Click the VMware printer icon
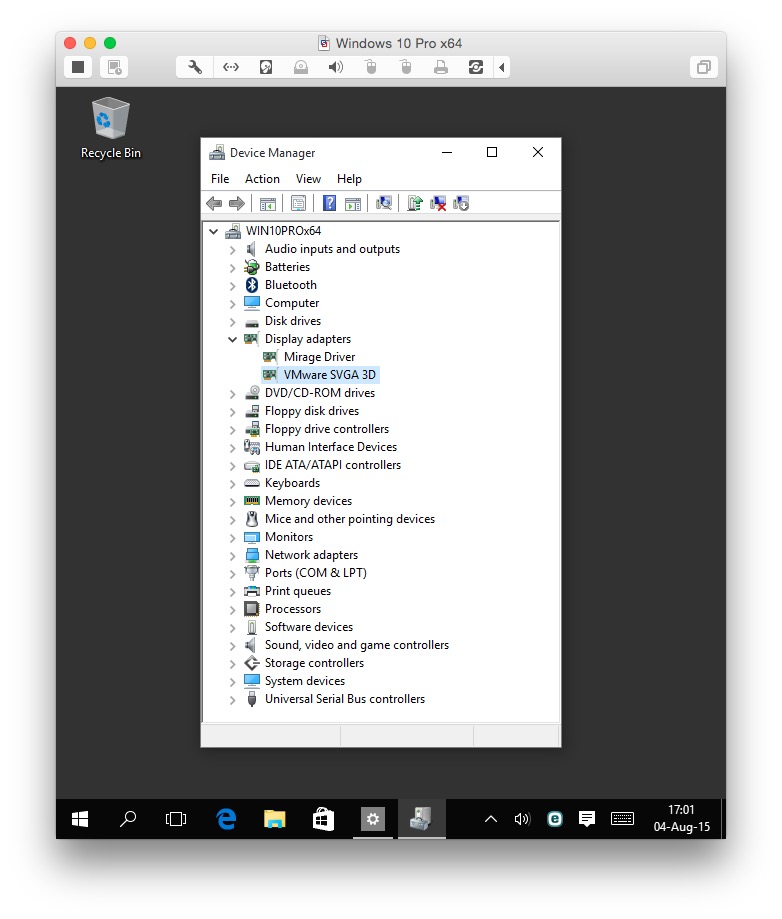 click(x=441, y=67)
